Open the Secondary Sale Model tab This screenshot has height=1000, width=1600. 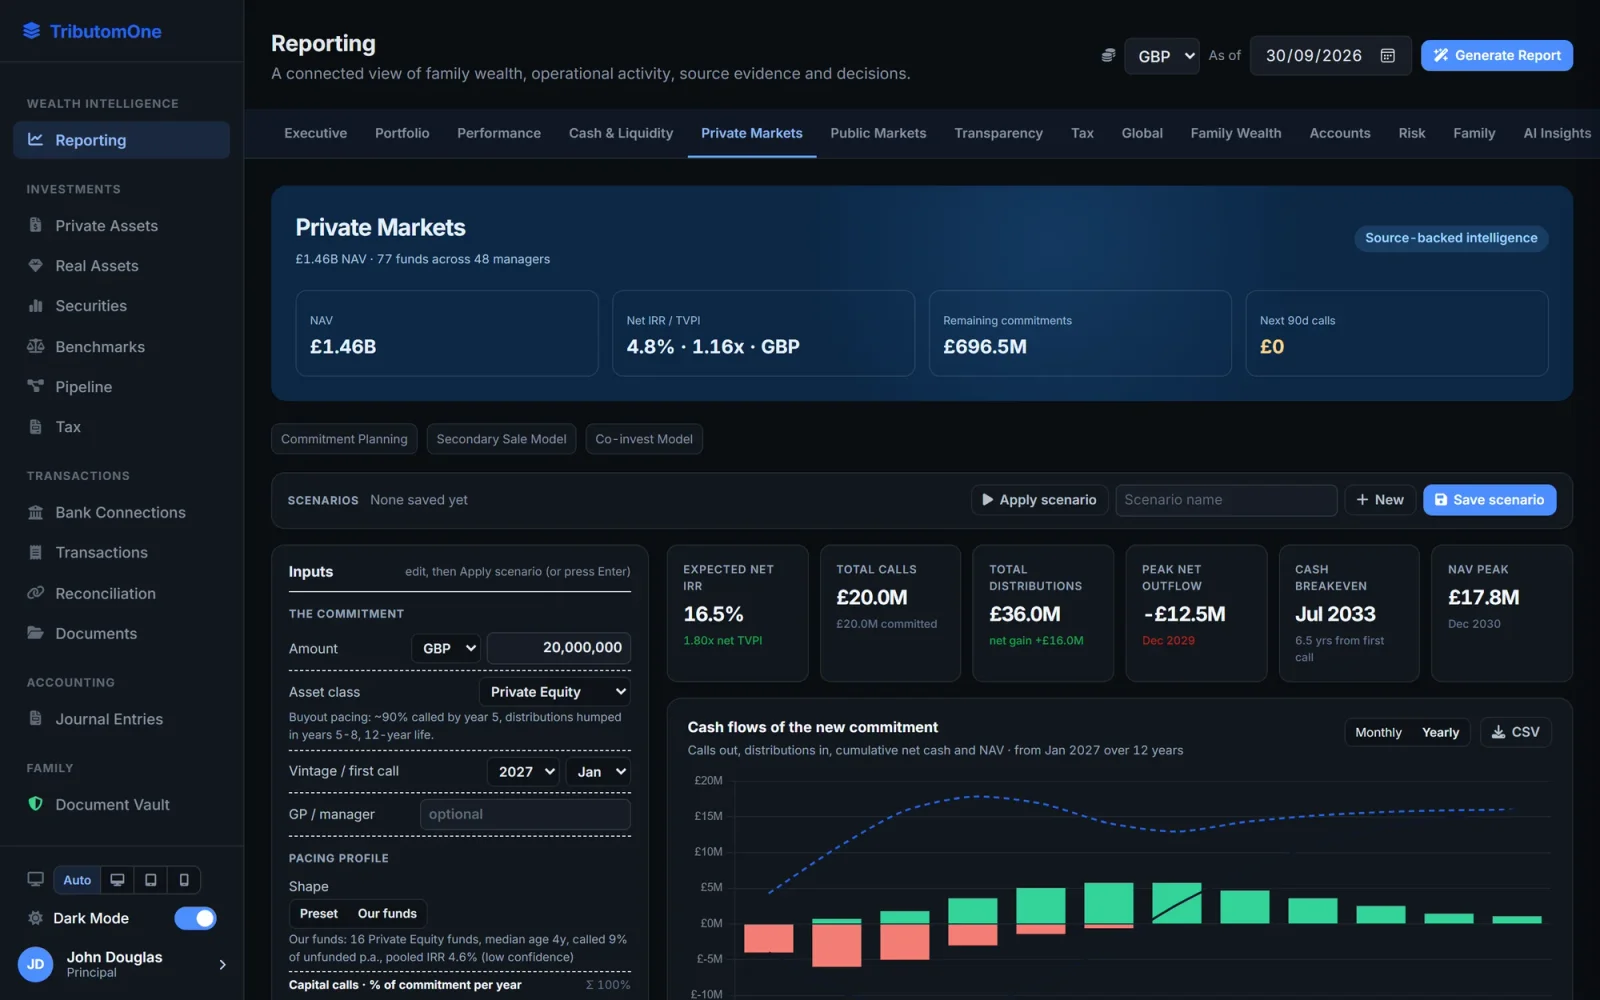point(501,439)
